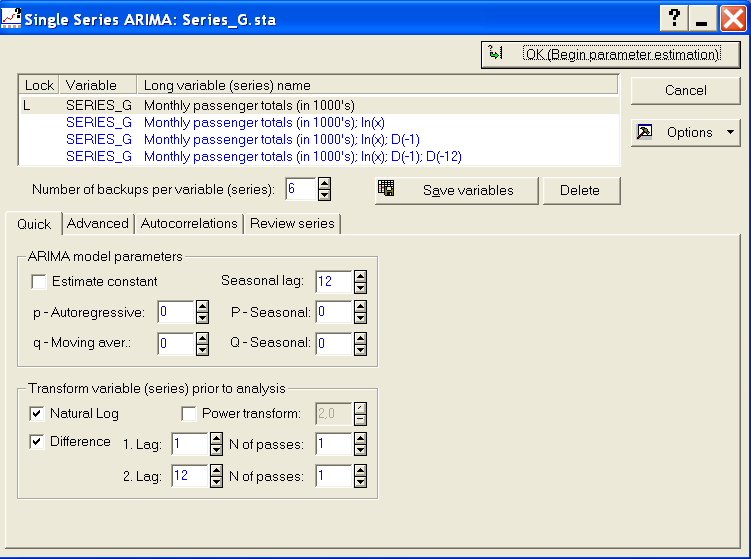751x559 pixels.
Task: Increase the Seasonal lag value
Action: [360, 276]
